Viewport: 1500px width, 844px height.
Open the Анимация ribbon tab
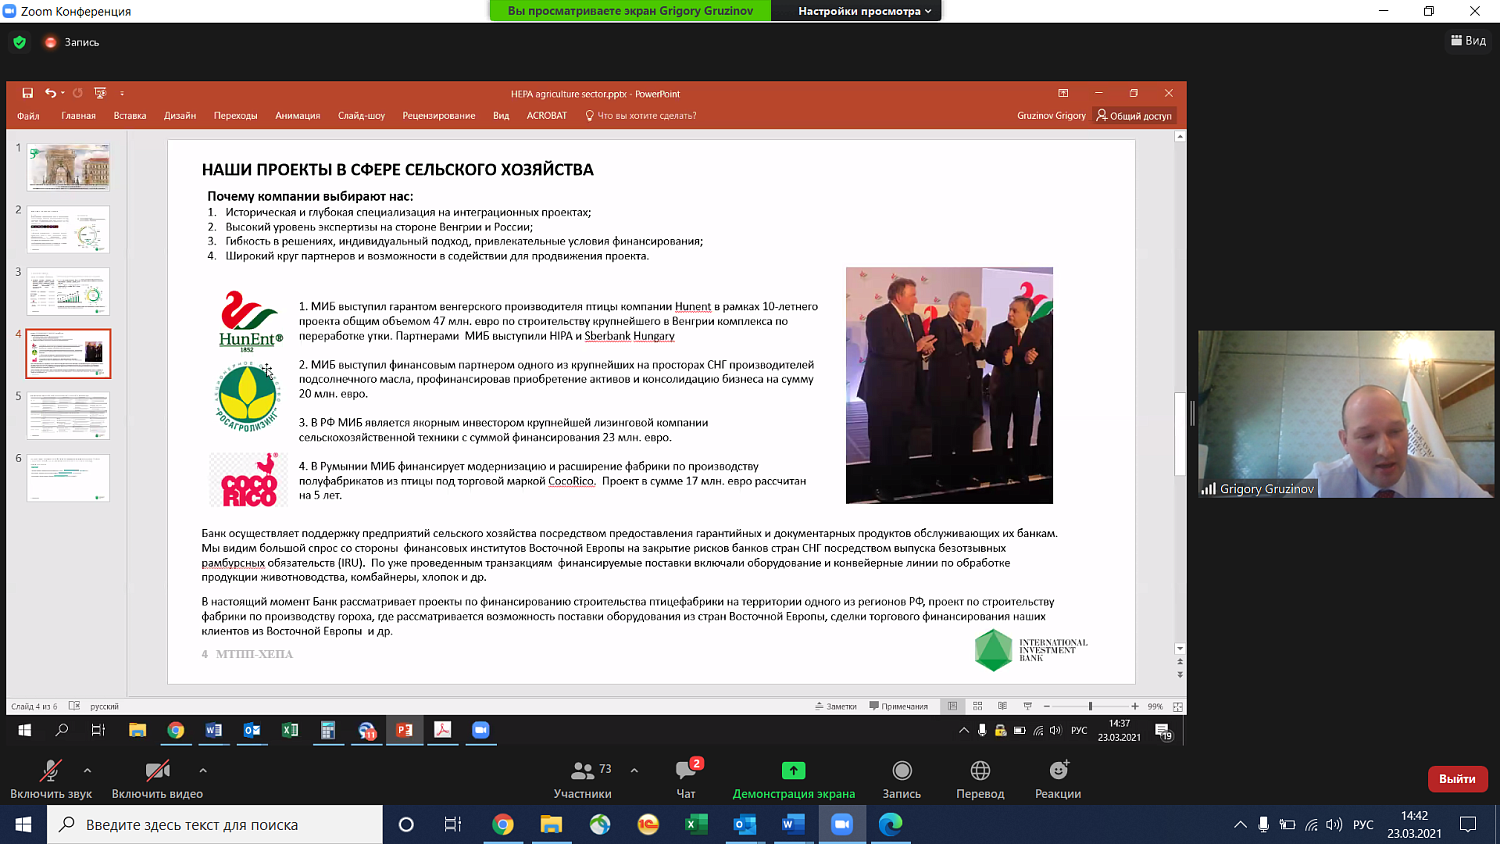[297, 116]
